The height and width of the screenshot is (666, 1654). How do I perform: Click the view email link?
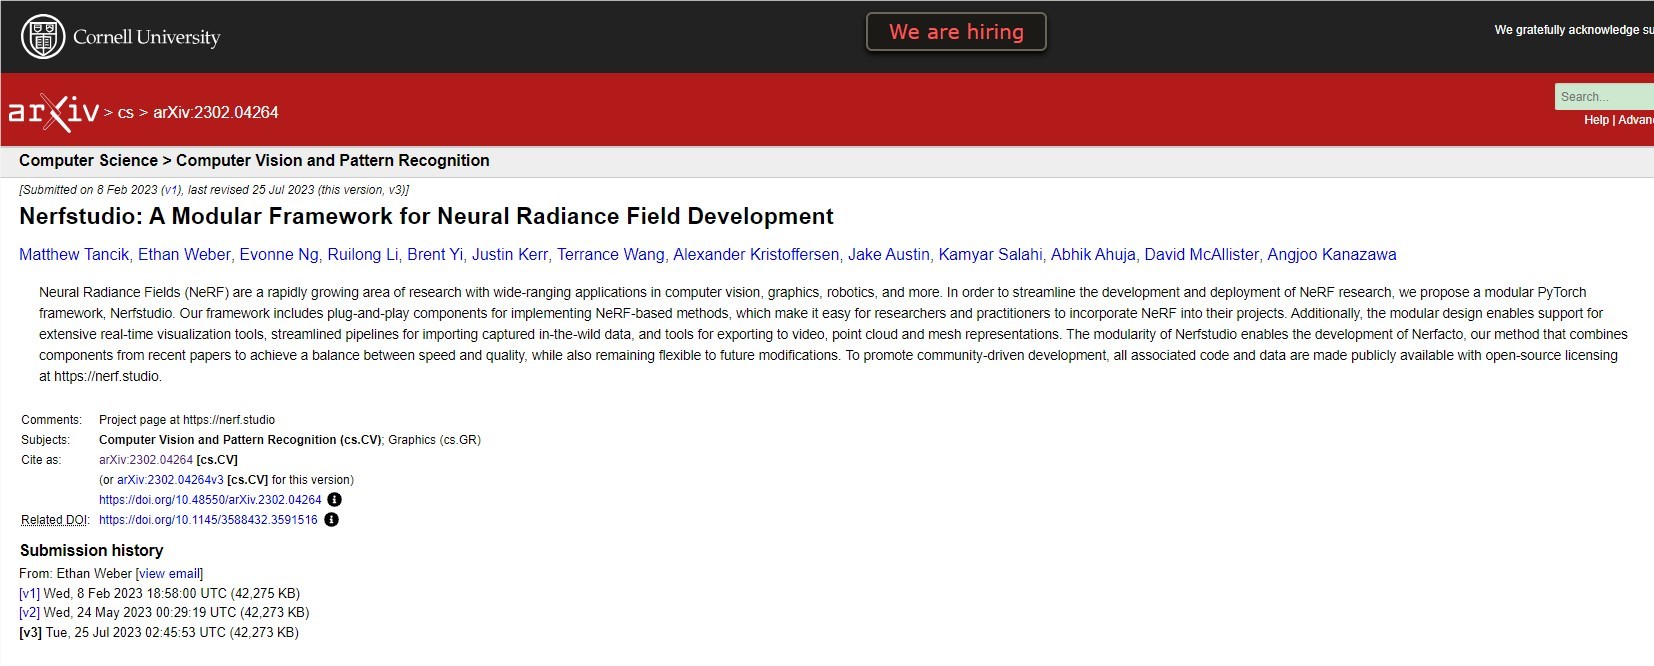(x=169, y=574)
